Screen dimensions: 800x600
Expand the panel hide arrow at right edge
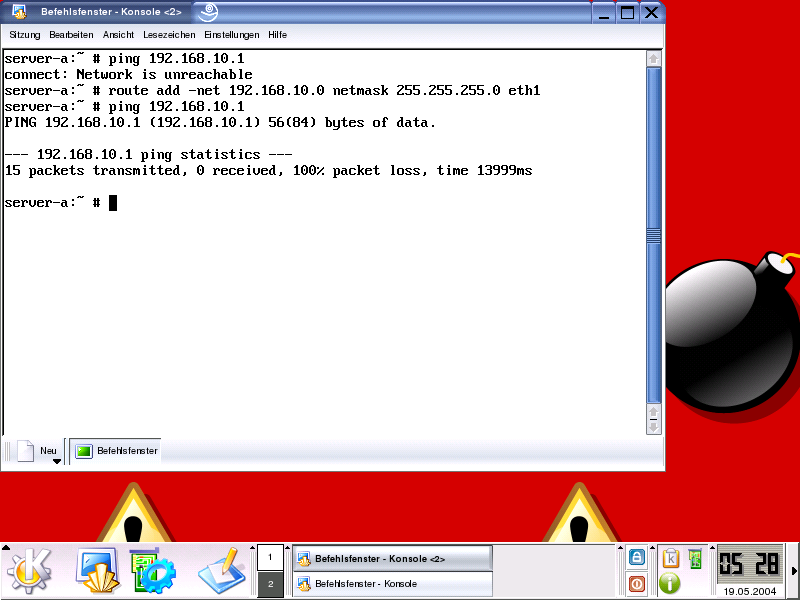[x=794, y=571]
